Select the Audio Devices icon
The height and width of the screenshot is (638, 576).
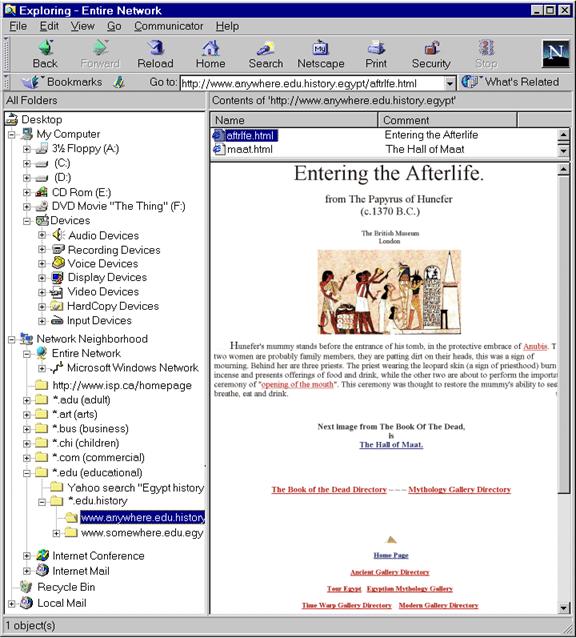click(58, 235)
